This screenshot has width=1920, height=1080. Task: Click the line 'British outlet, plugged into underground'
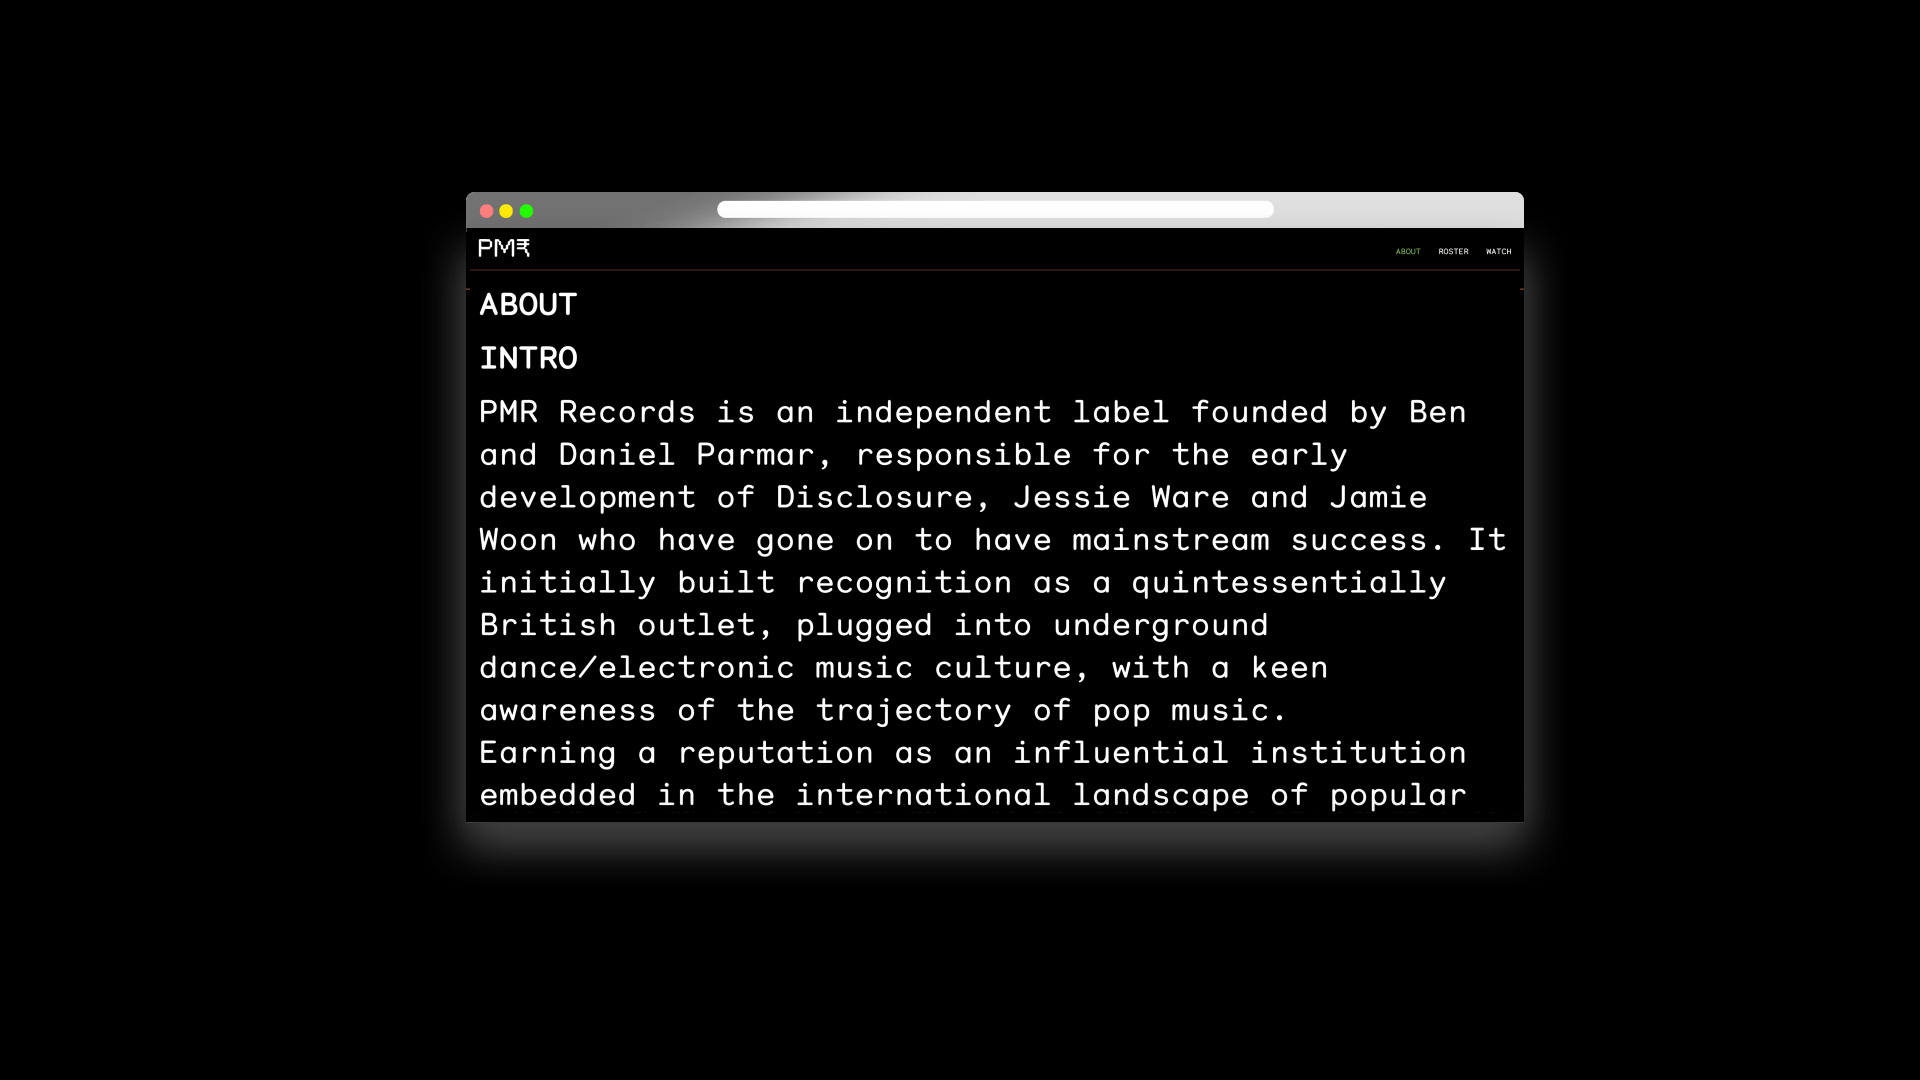874,626
